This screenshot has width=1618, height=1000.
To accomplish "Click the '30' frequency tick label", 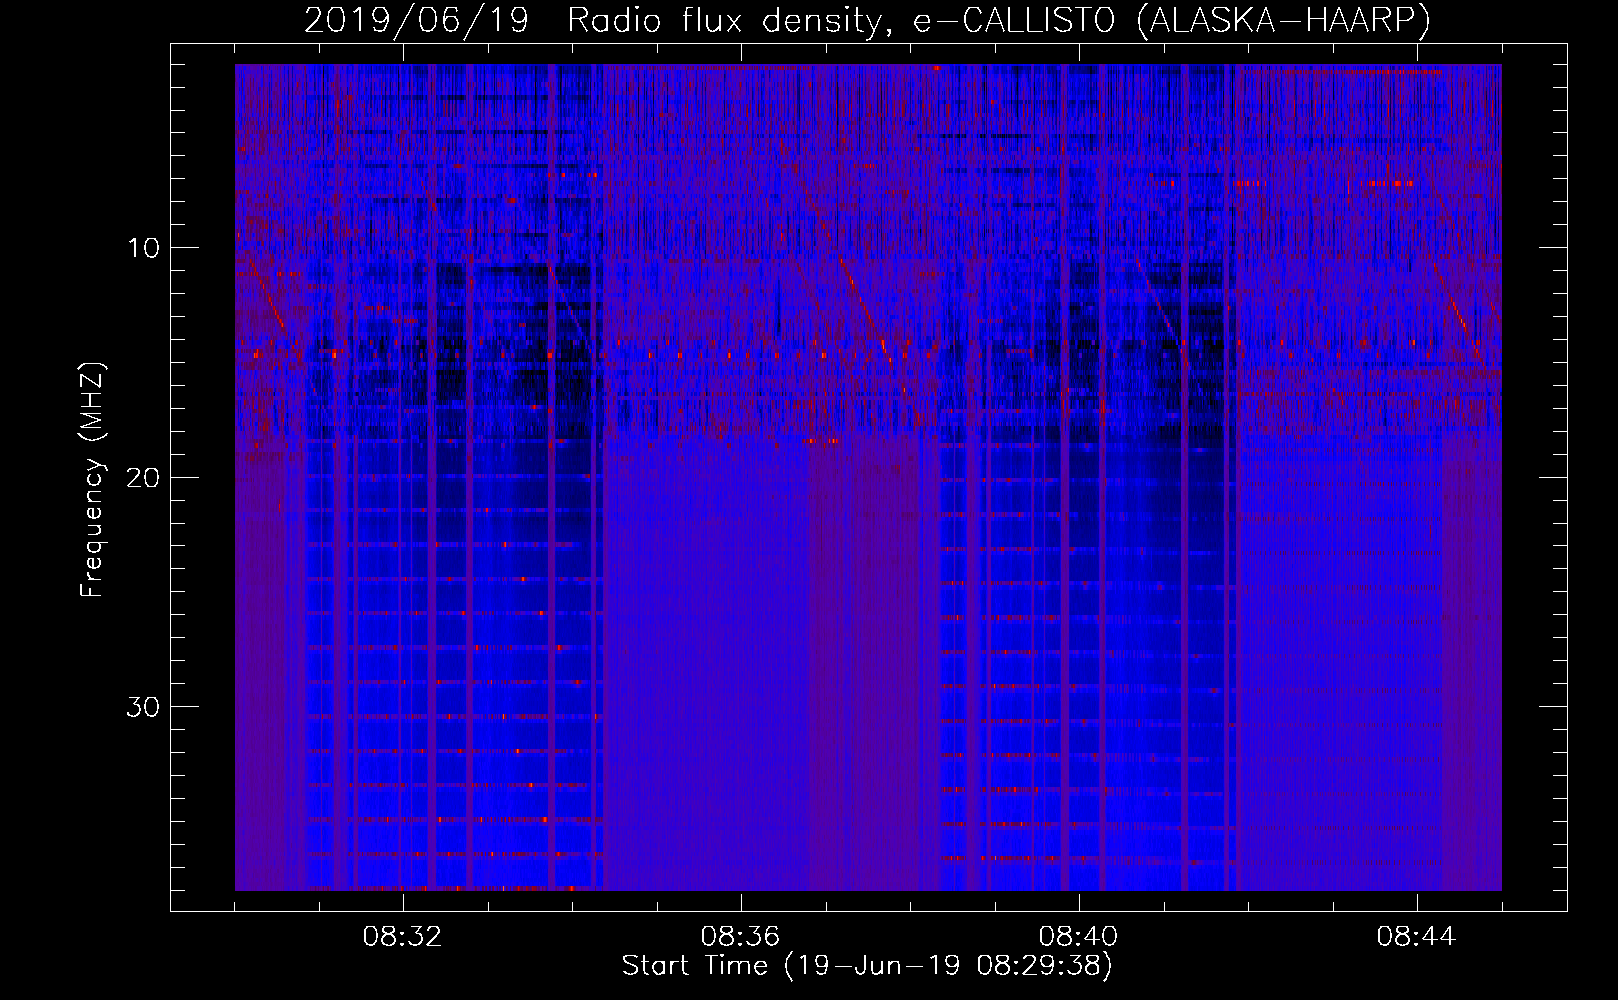I will (144, 707).
